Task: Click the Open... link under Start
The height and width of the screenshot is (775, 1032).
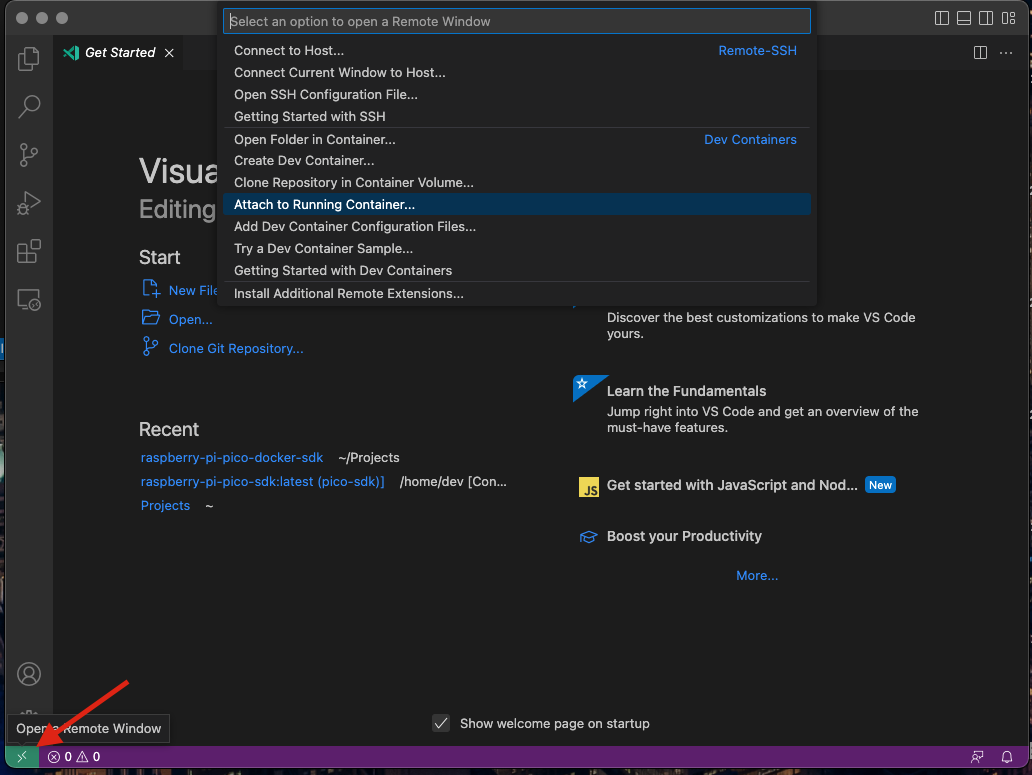Action: click(x=190, y=320)
